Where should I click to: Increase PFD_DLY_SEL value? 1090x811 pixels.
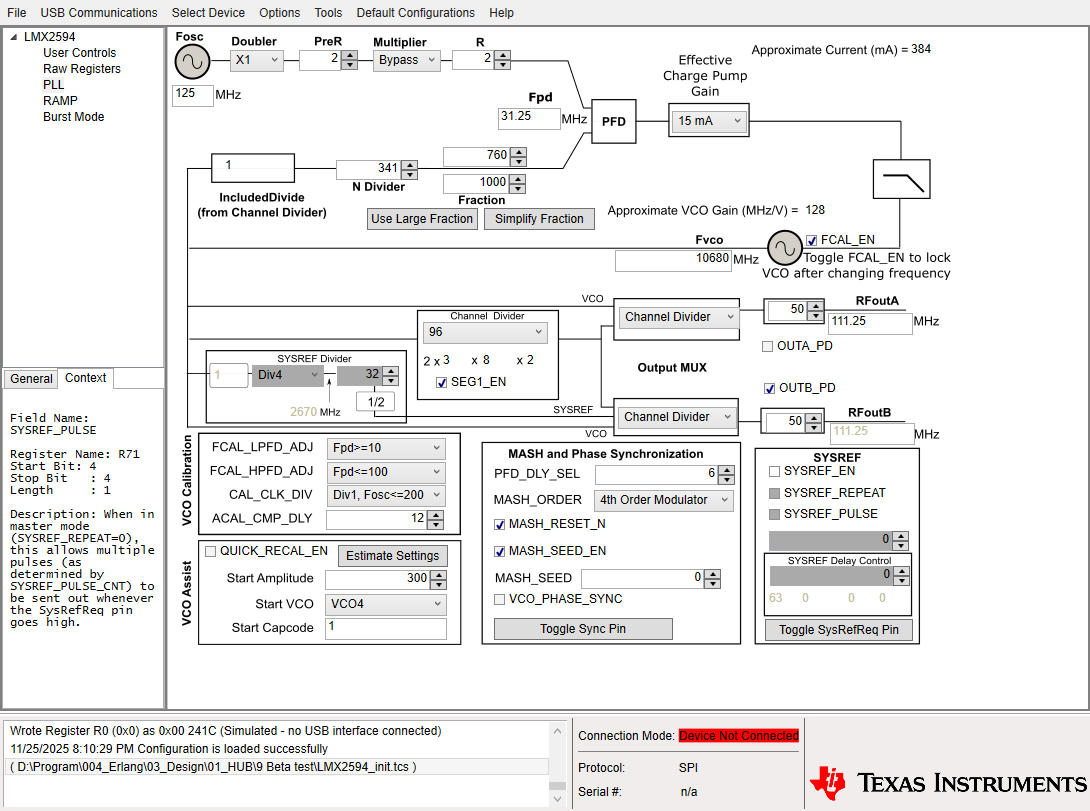click(x=726, y=470)
